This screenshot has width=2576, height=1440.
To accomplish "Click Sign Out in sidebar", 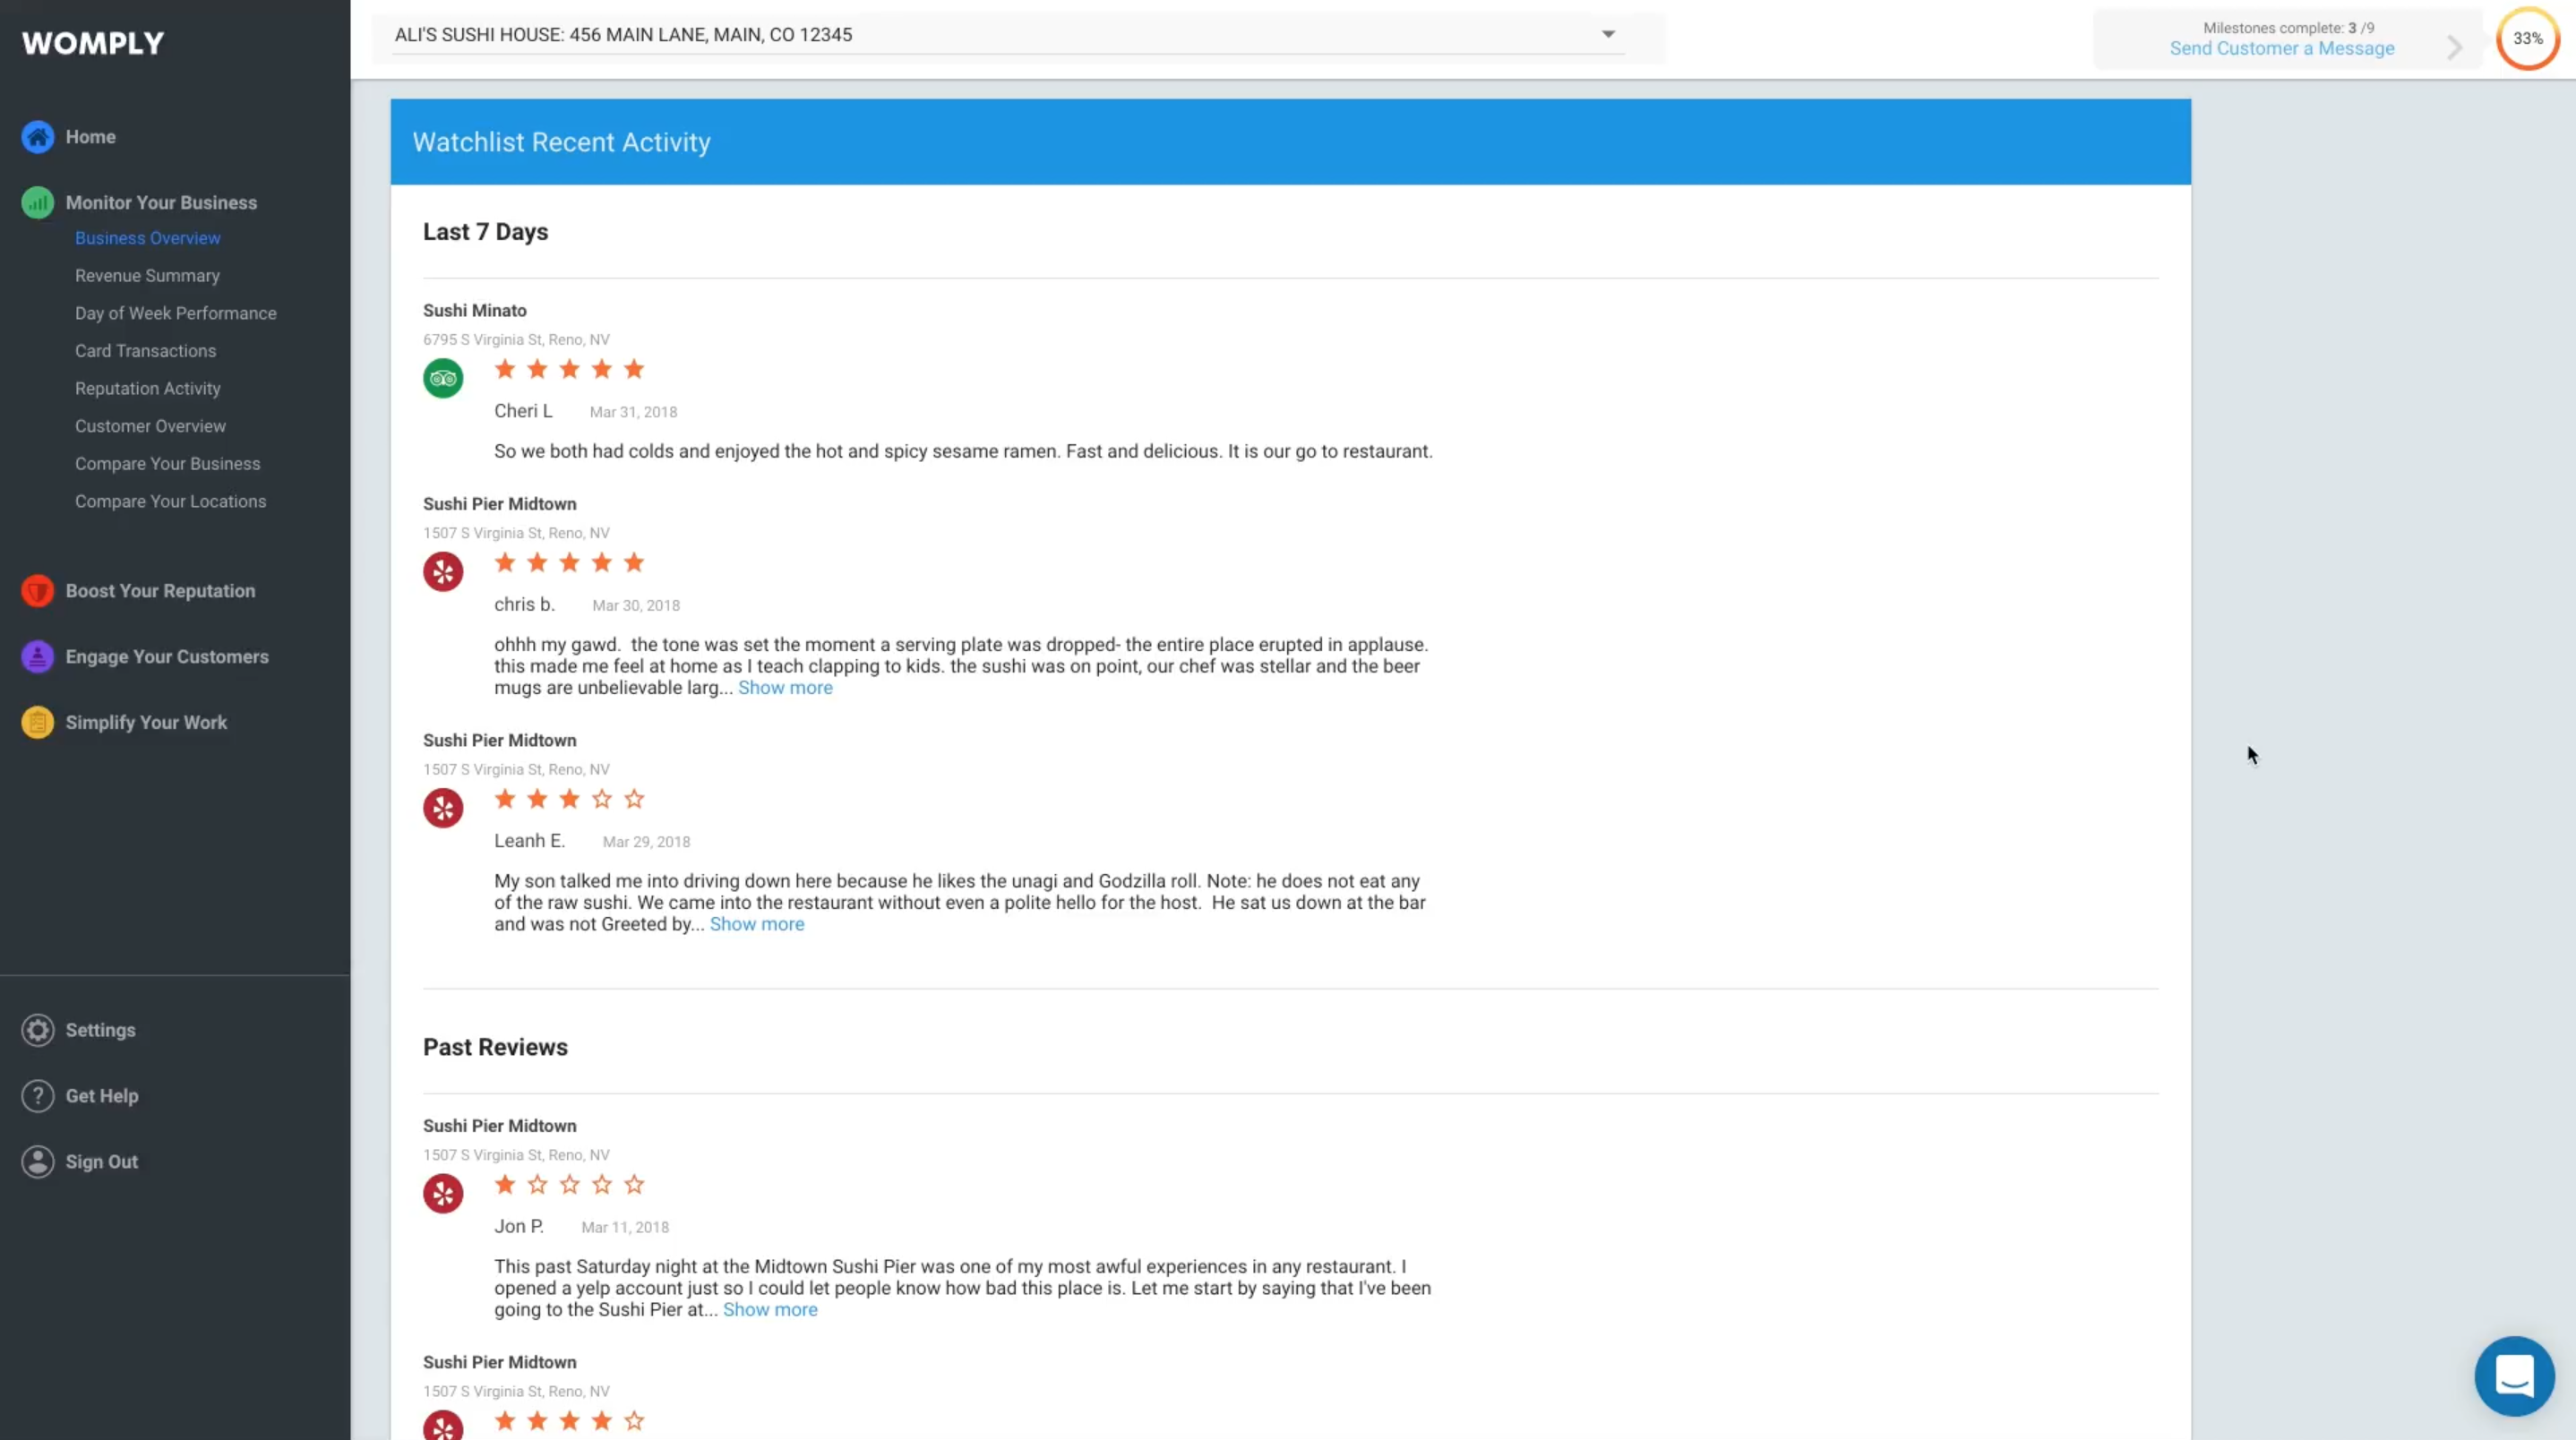I will click(101, 1162).
